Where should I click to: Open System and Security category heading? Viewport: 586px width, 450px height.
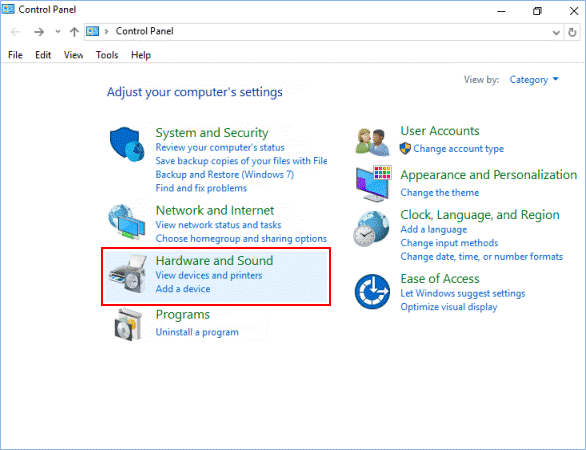212,133
